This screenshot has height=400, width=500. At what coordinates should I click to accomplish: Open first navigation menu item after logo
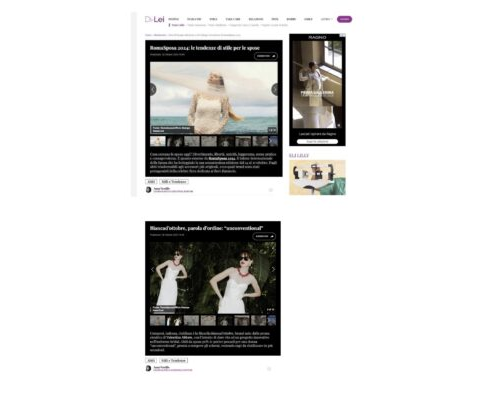click(x=174, y=19)
